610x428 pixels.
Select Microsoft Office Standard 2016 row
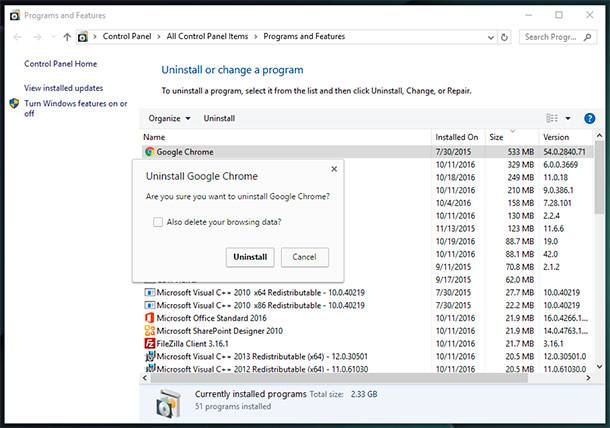click(x=368, y=318)
